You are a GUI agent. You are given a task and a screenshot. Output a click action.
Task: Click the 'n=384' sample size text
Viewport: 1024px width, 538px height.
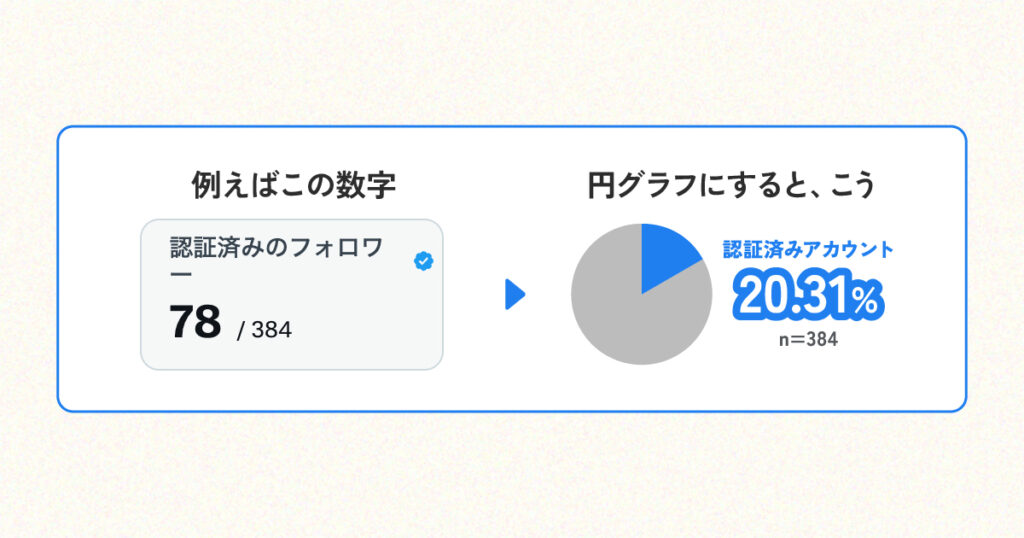coord(808,340)
